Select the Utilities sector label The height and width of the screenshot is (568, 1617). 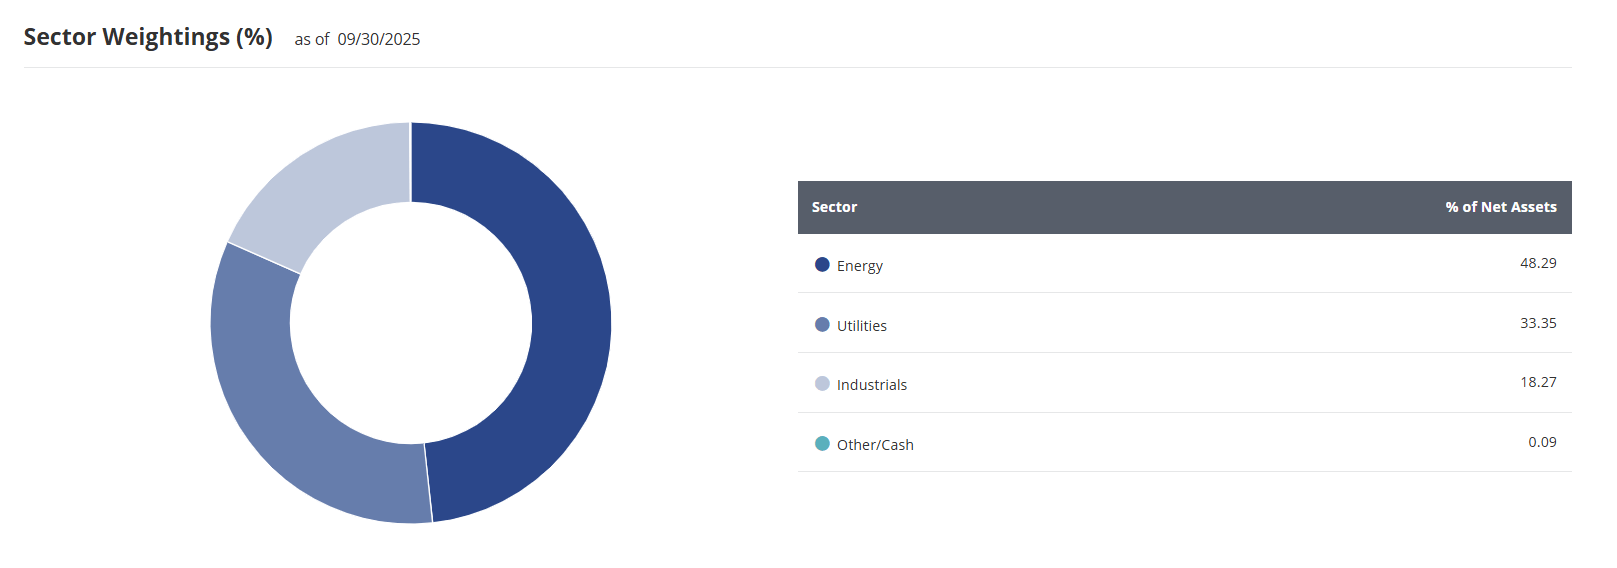(862, 326)
